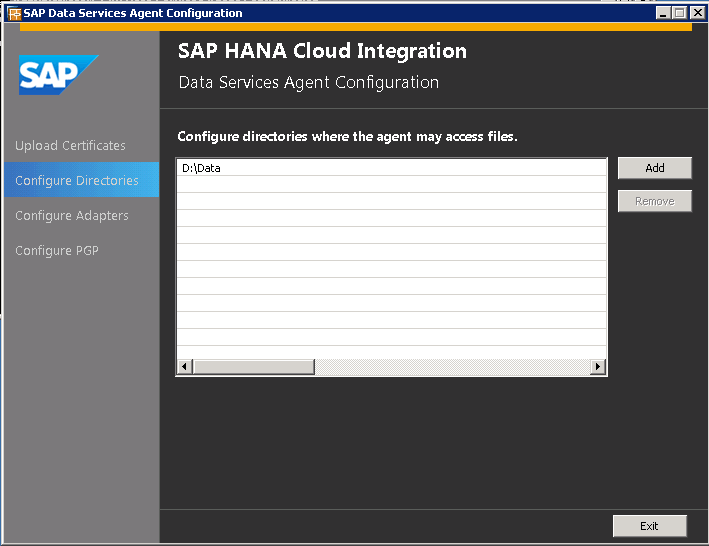
Task: Click the Remove button
Action: 654,201
